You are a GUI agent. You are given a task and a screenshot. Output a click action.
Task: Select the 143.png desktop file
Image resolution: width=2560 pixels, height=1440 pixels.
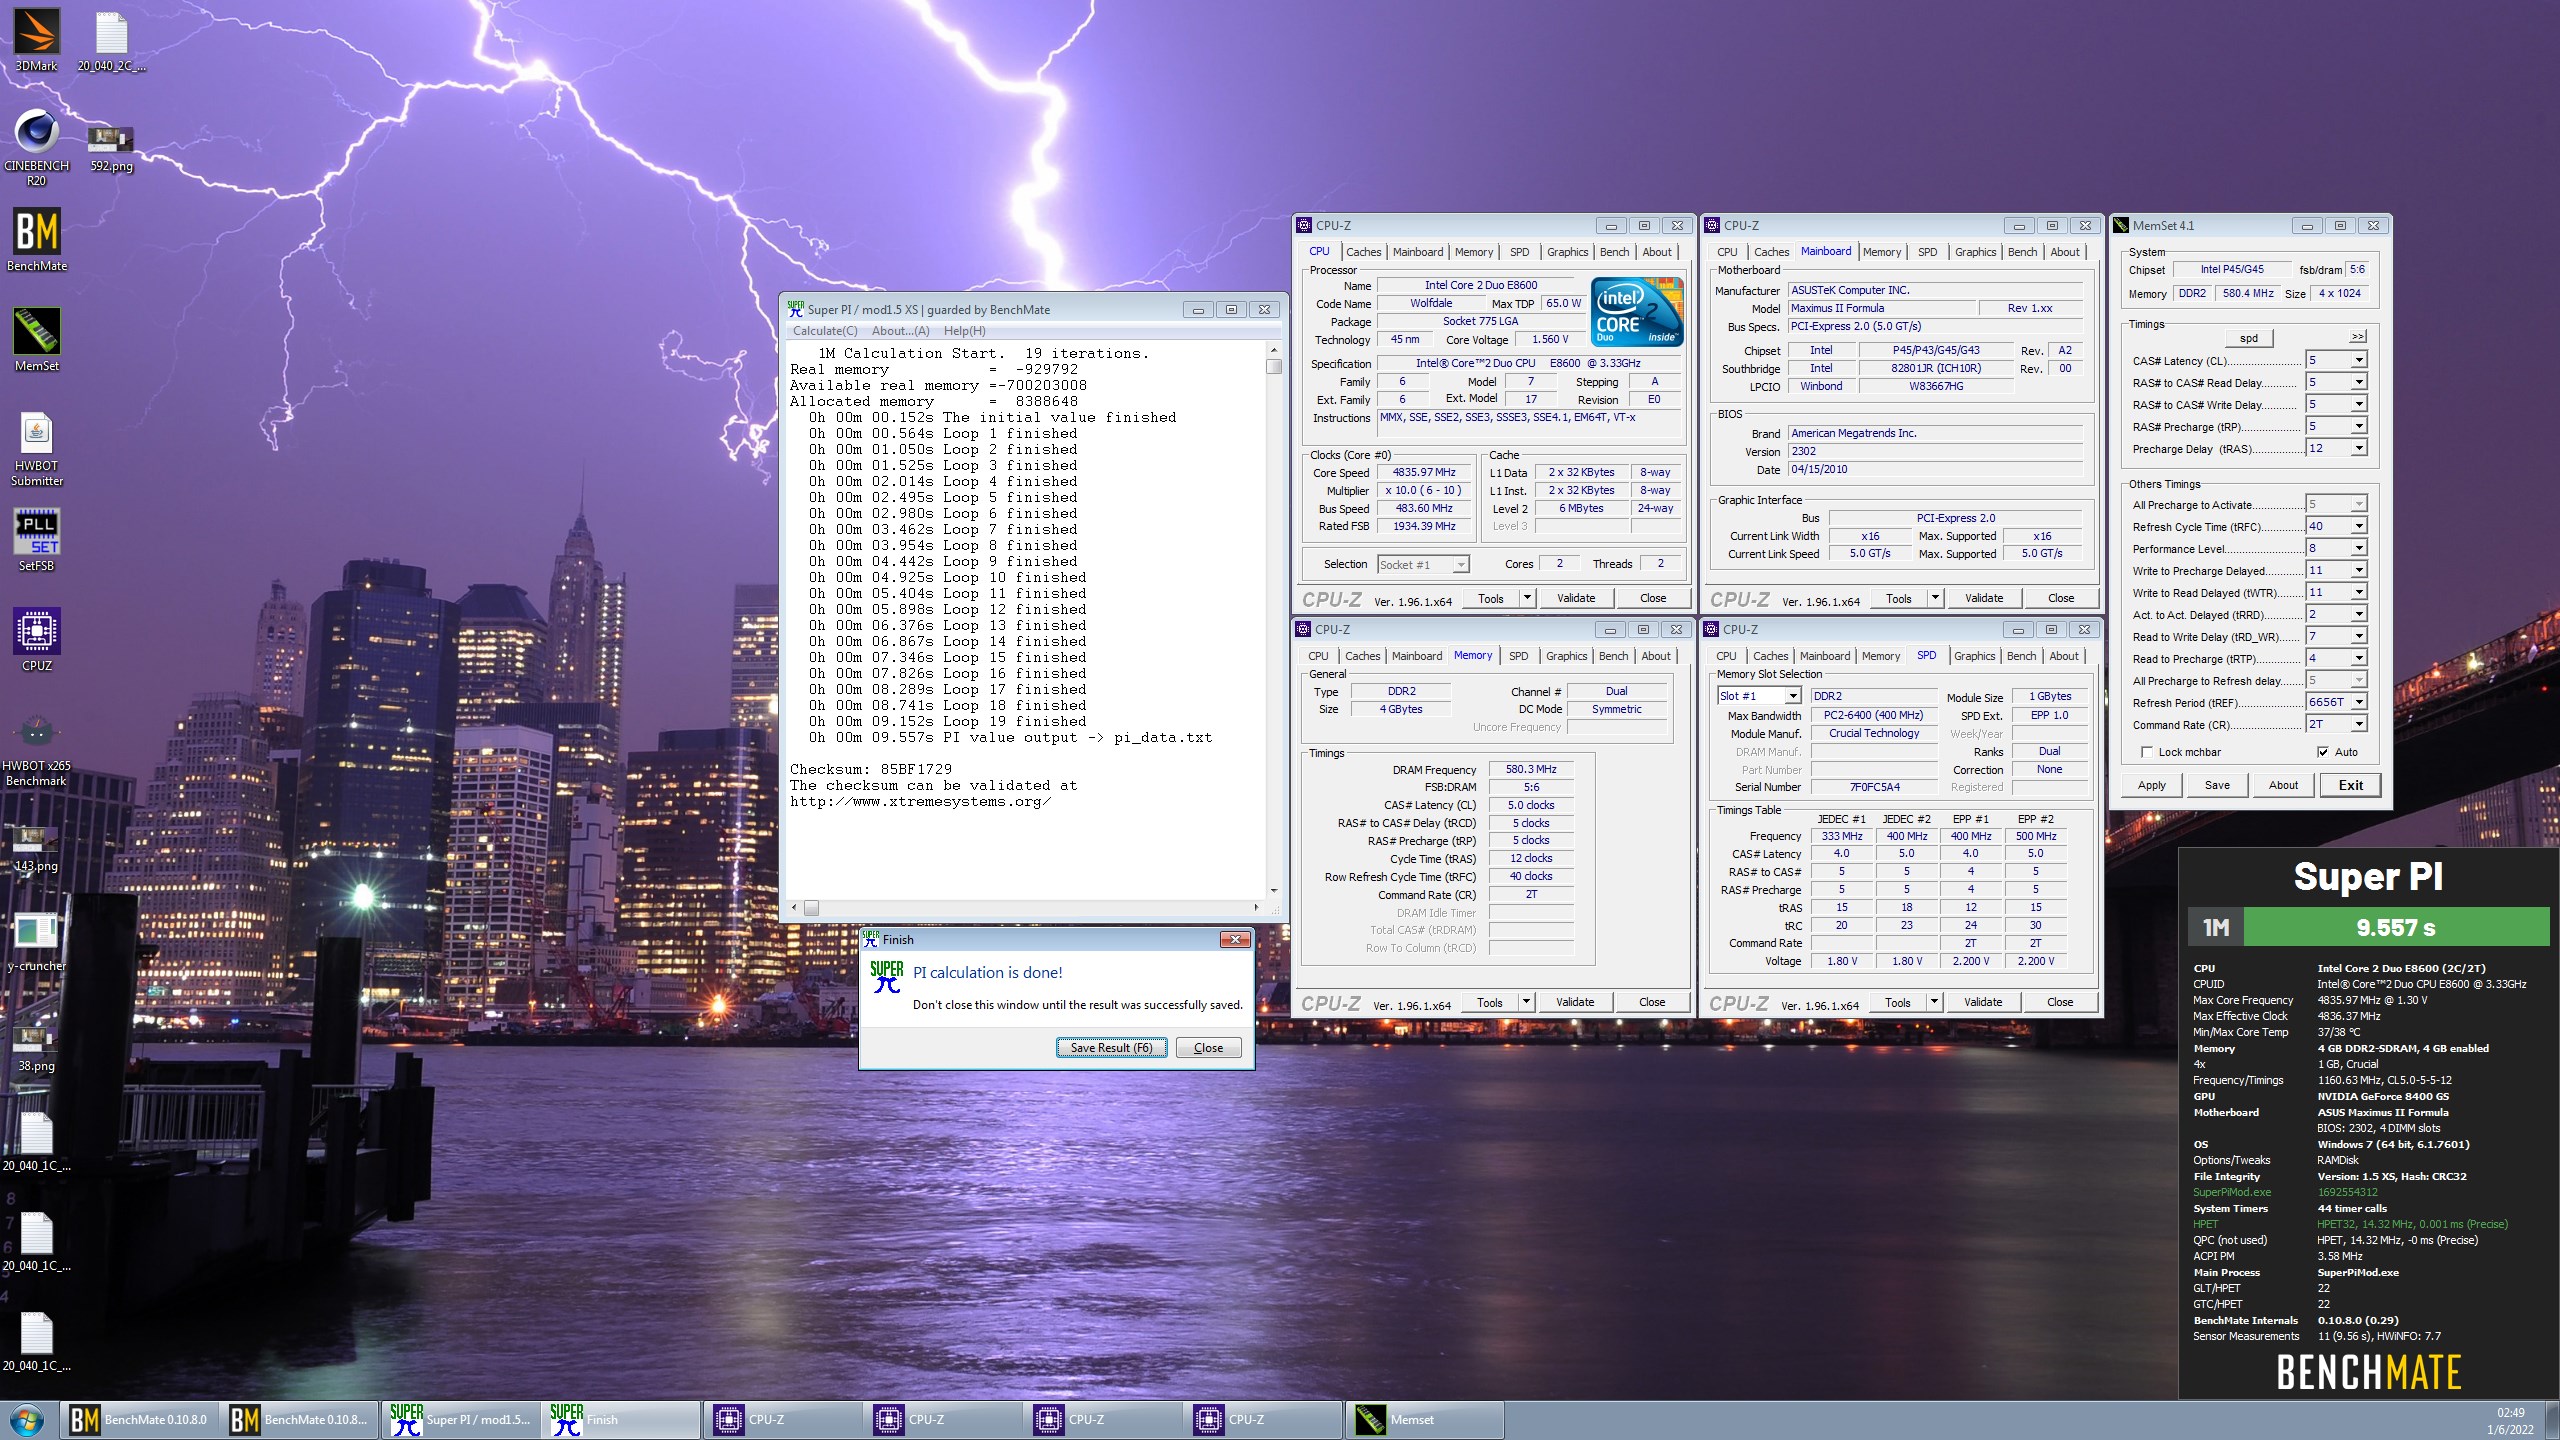(37, 848)
